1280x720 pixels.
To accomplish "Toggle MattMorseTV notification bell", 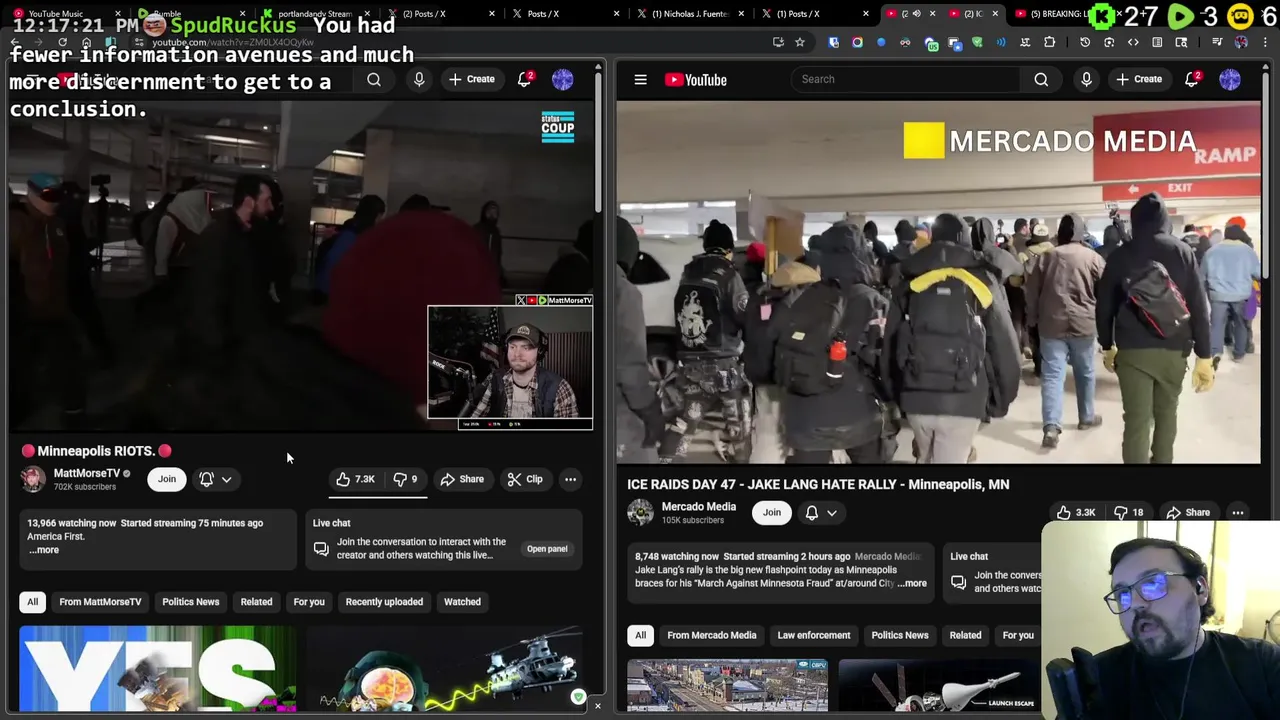I will 207,479.
